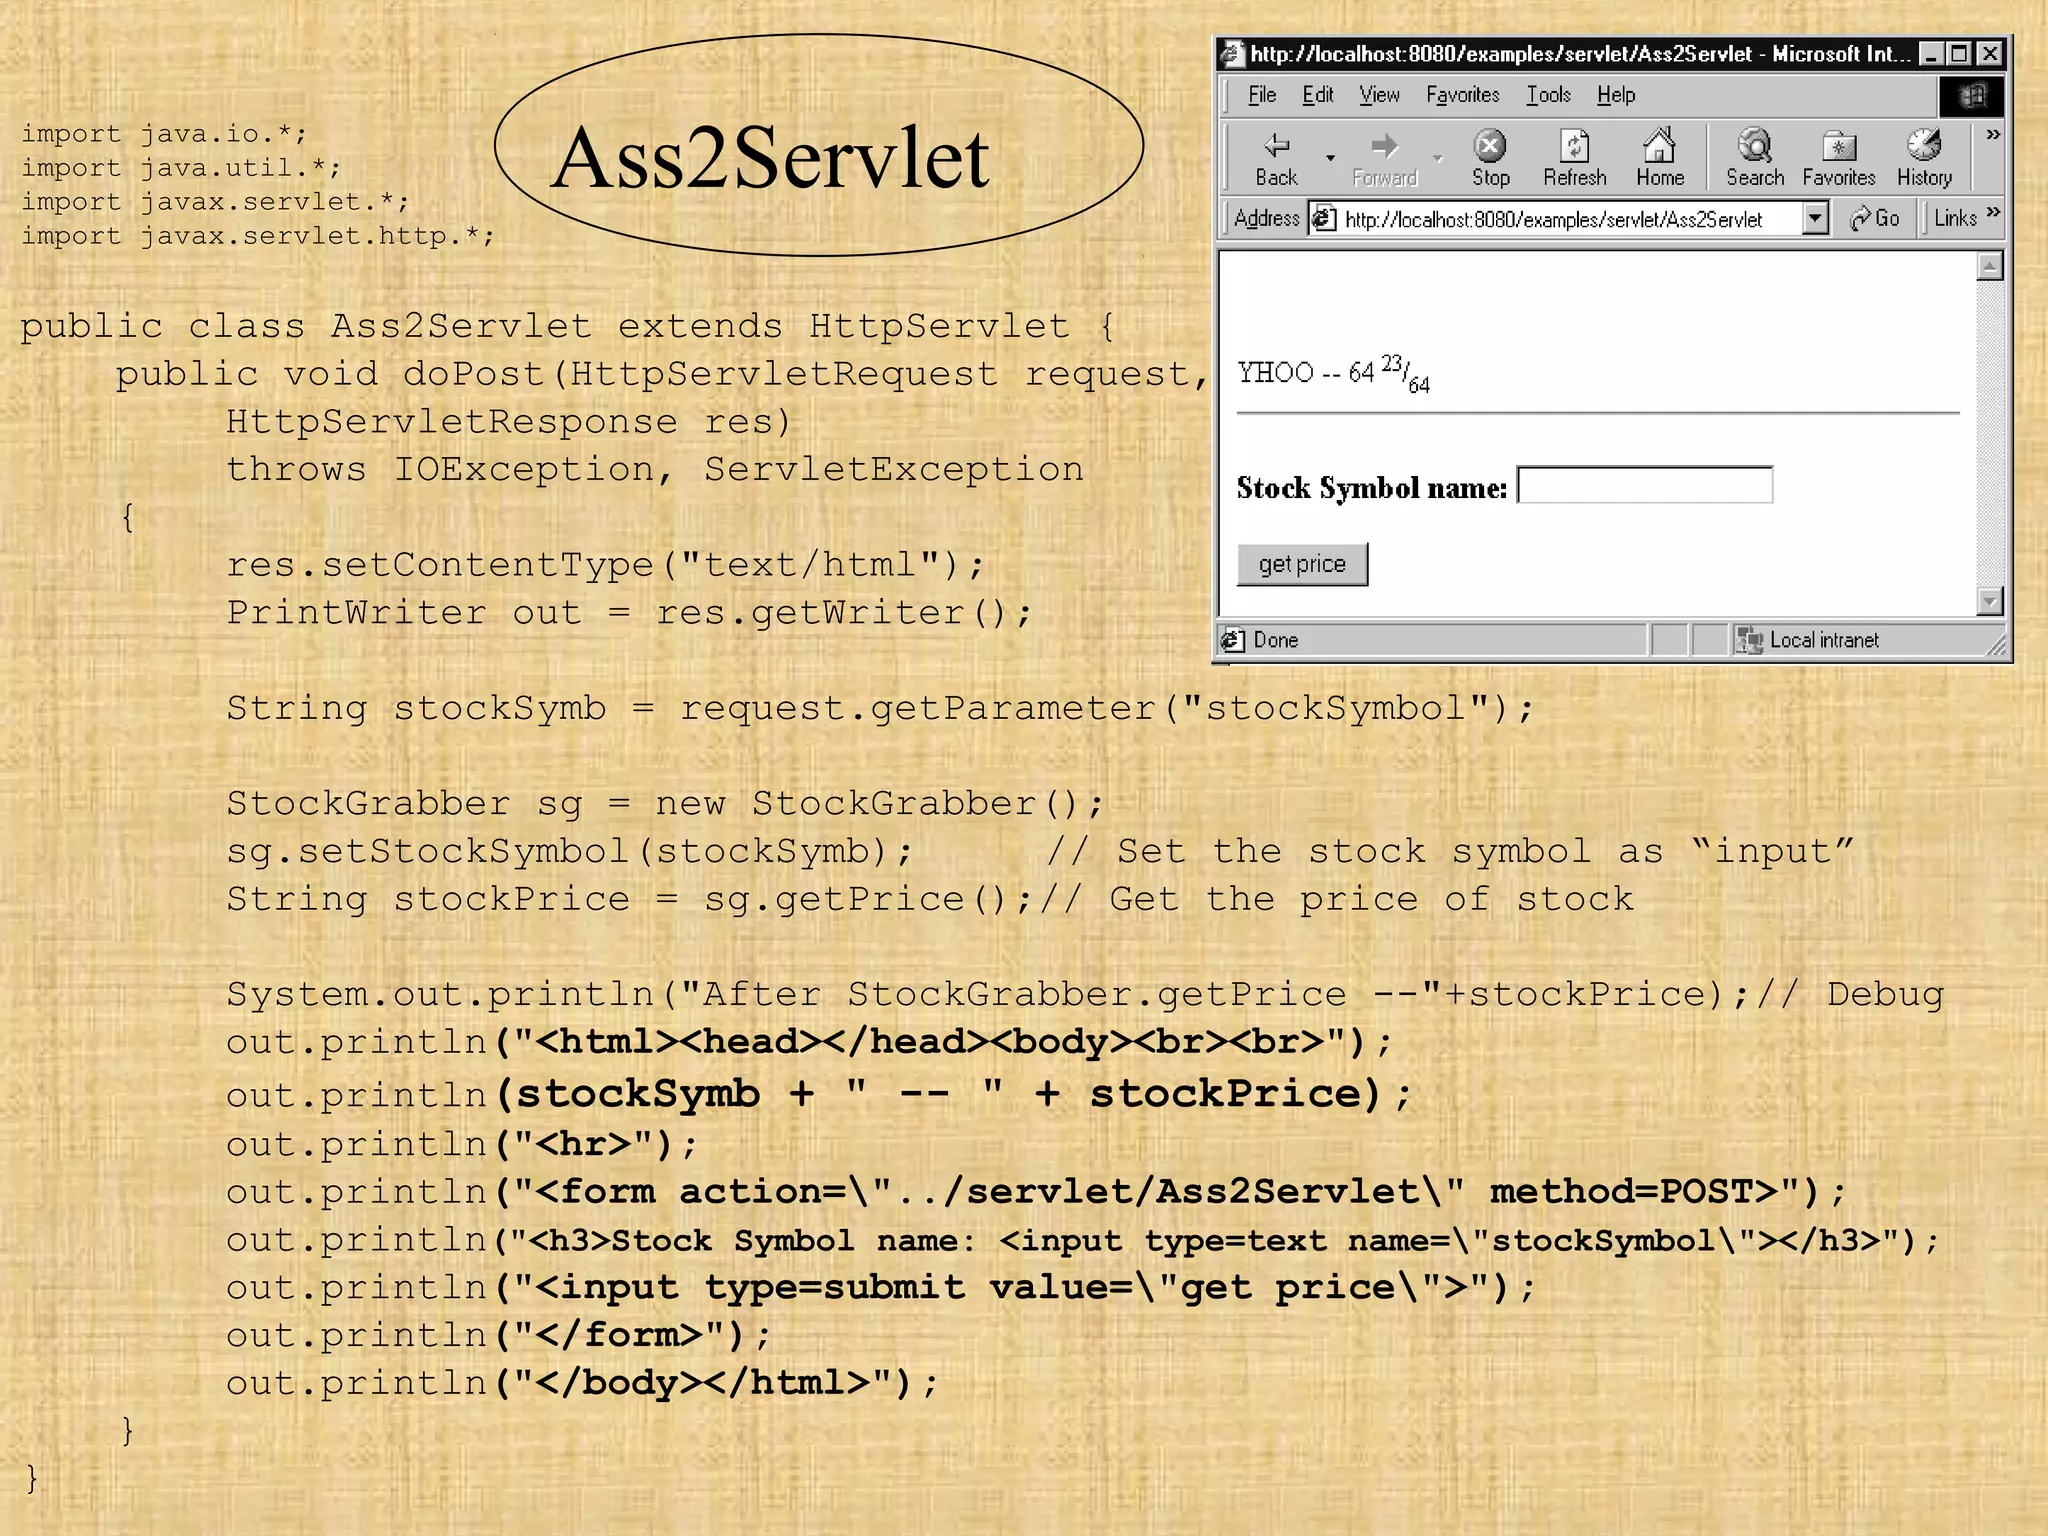Minimize the Internet Explorer window

click(1931, 53)
